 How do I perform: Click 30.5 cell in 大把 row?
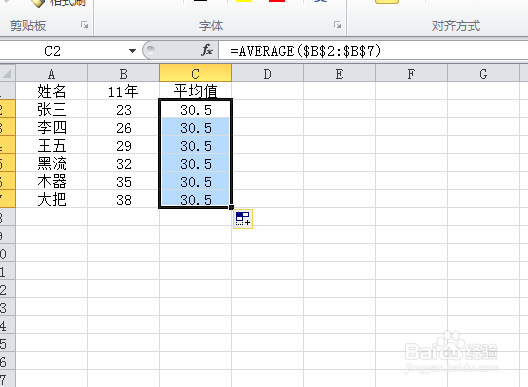pos(196,199)
